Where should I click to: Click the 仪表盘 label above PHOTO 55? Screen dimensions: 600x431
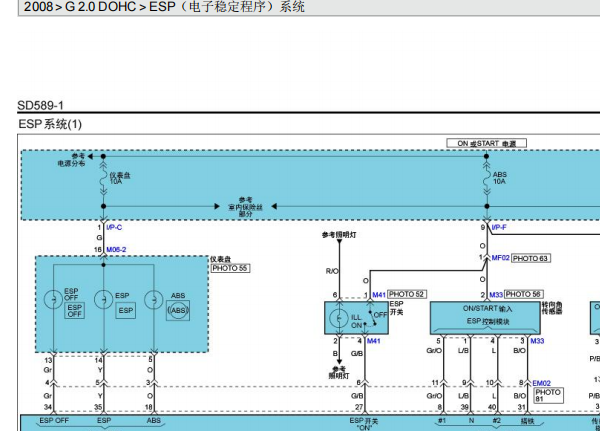click(220, 259)
